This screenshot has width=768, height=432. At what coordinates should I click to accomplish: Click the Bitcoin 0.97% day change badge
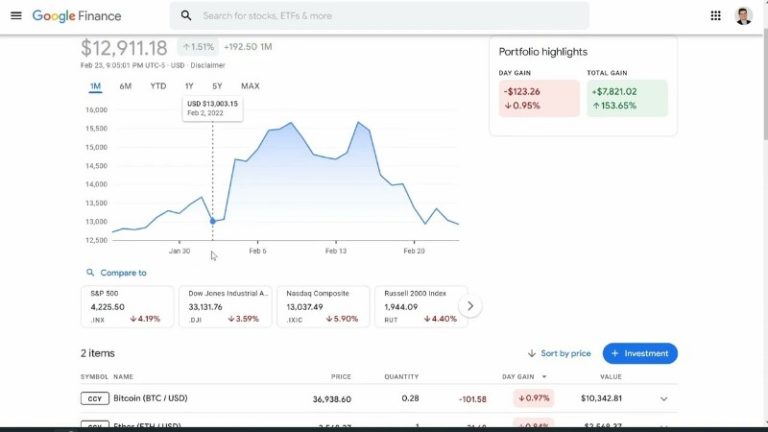pyautogui.click(x=533, y=399)
